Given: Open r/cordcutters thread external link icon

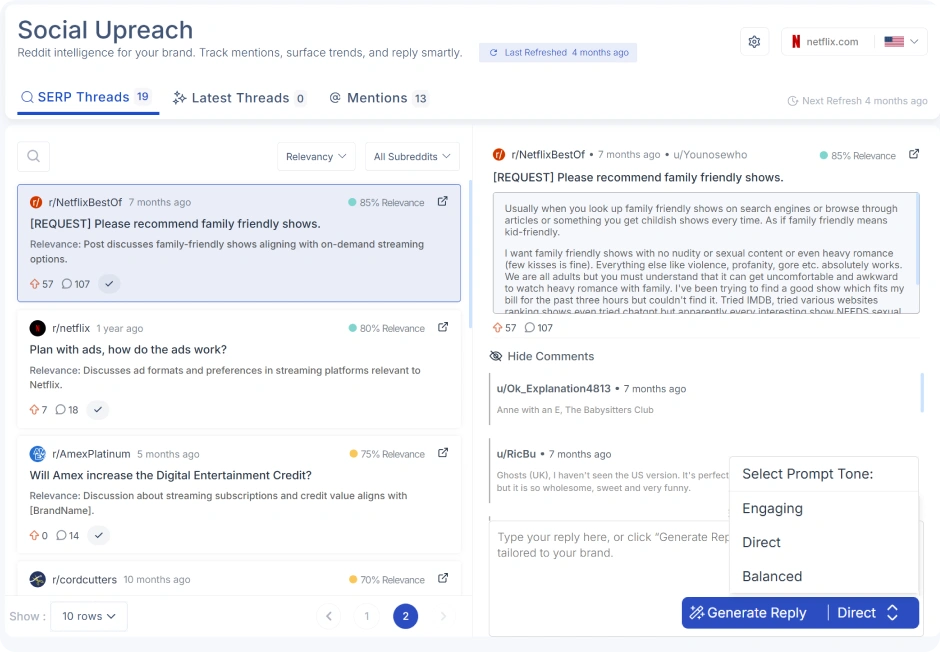Looking at the screenshot, I should pyautogui.click(x=443, y=578).
